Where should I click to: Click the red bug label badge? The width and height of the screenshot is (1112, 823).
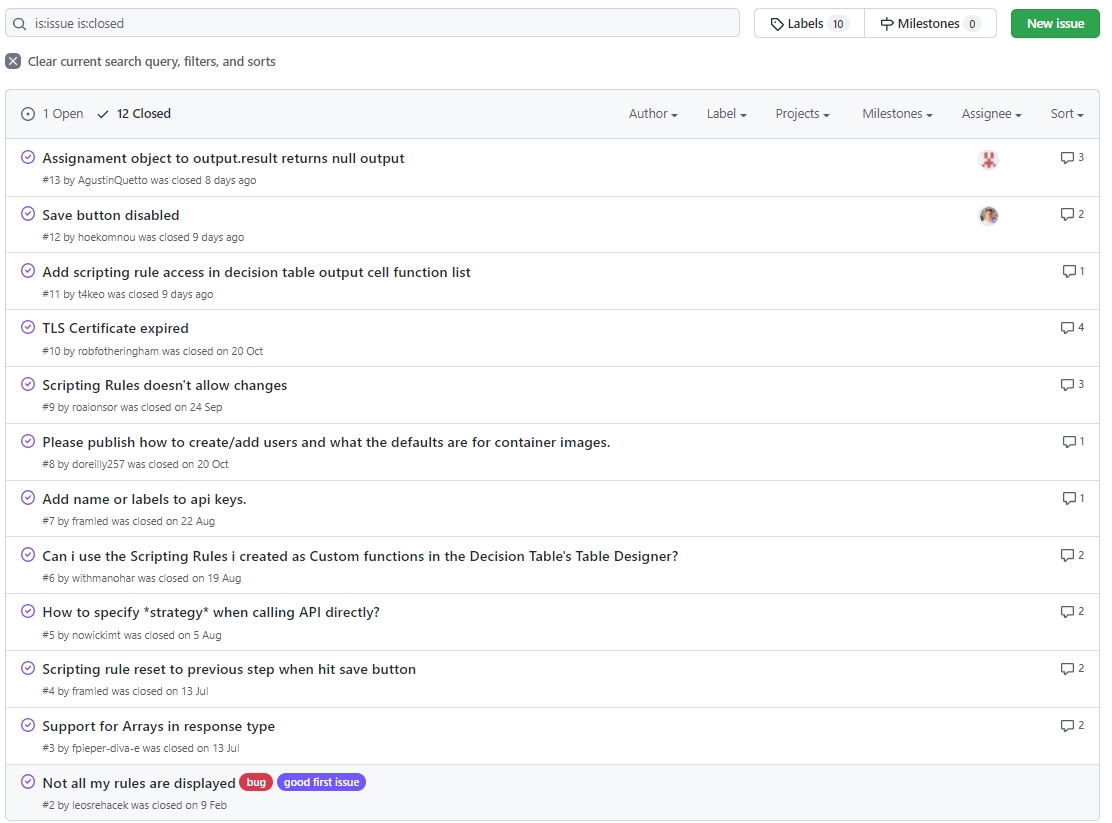[x=256, y=782]
